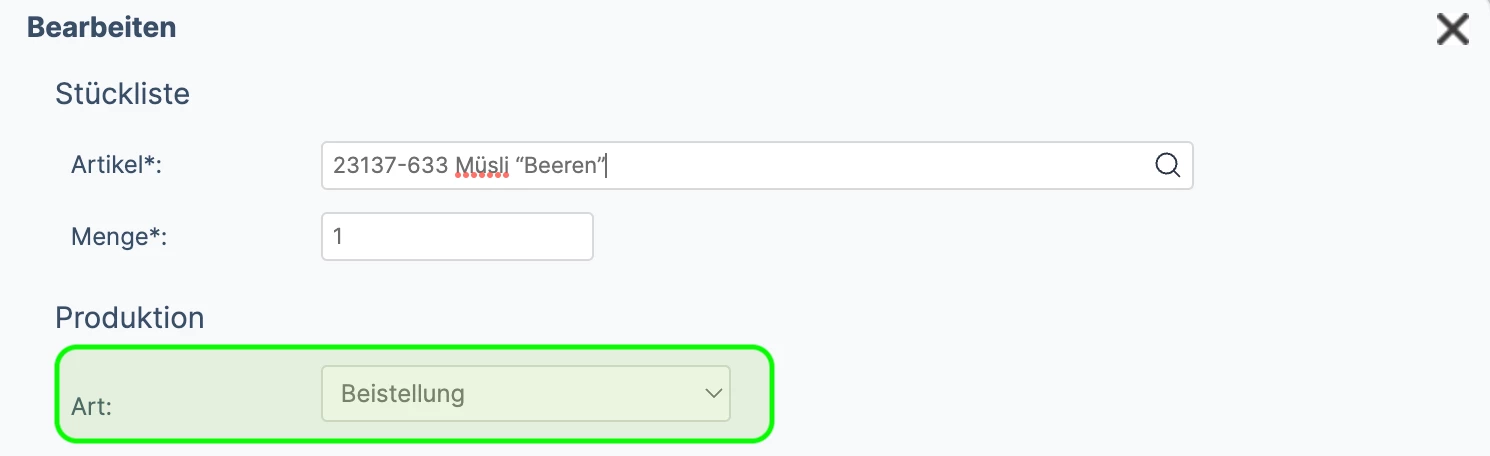
Task: Focus the Artikel input field
Action: (x=757, y=165)
